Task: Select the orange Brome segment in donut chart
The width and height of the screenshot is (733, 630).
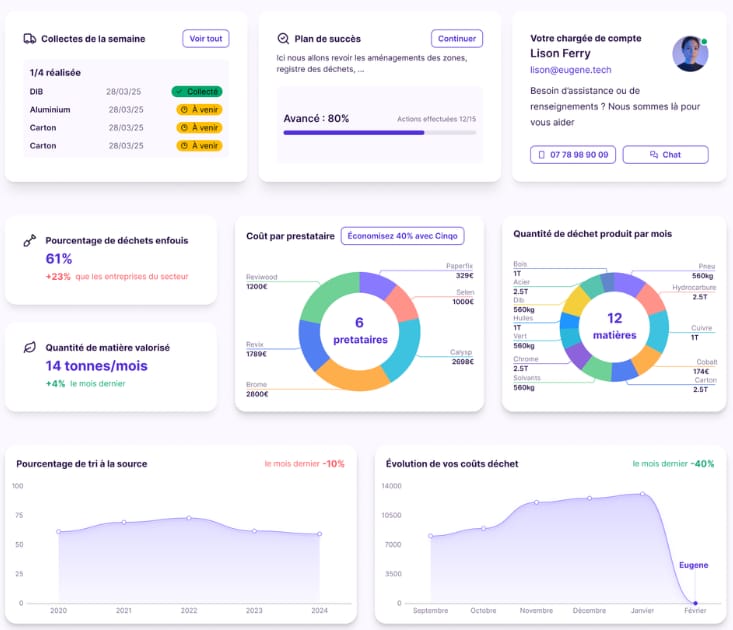Action: pyautogui.click(x=345, y=376)
